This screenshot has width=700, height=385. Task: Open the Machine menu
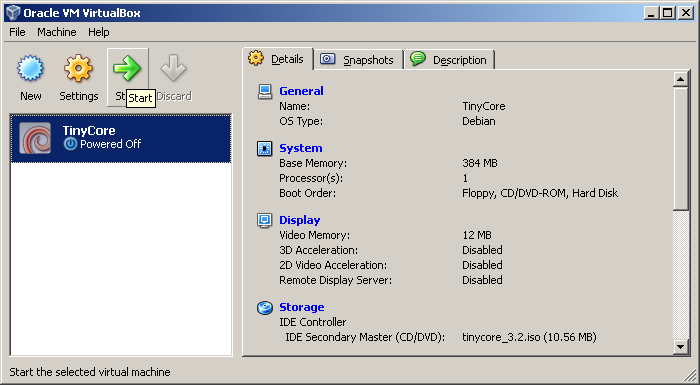[x=57, y=32]
